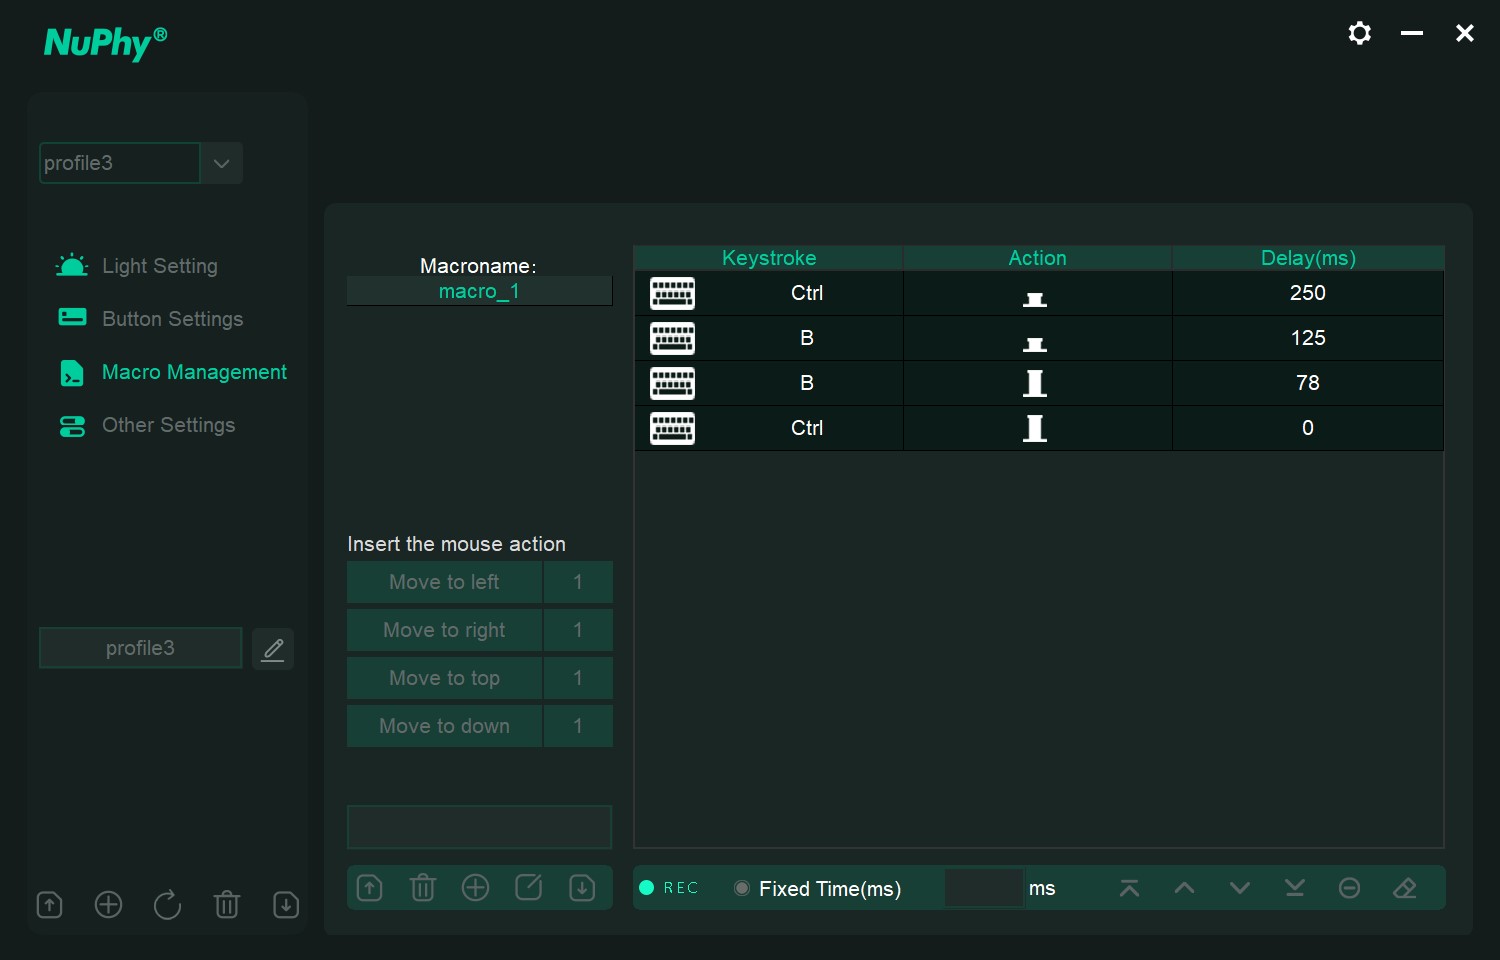Select the profile3 combo box field
Screen dimensions: 1500x960
point(120,163)
